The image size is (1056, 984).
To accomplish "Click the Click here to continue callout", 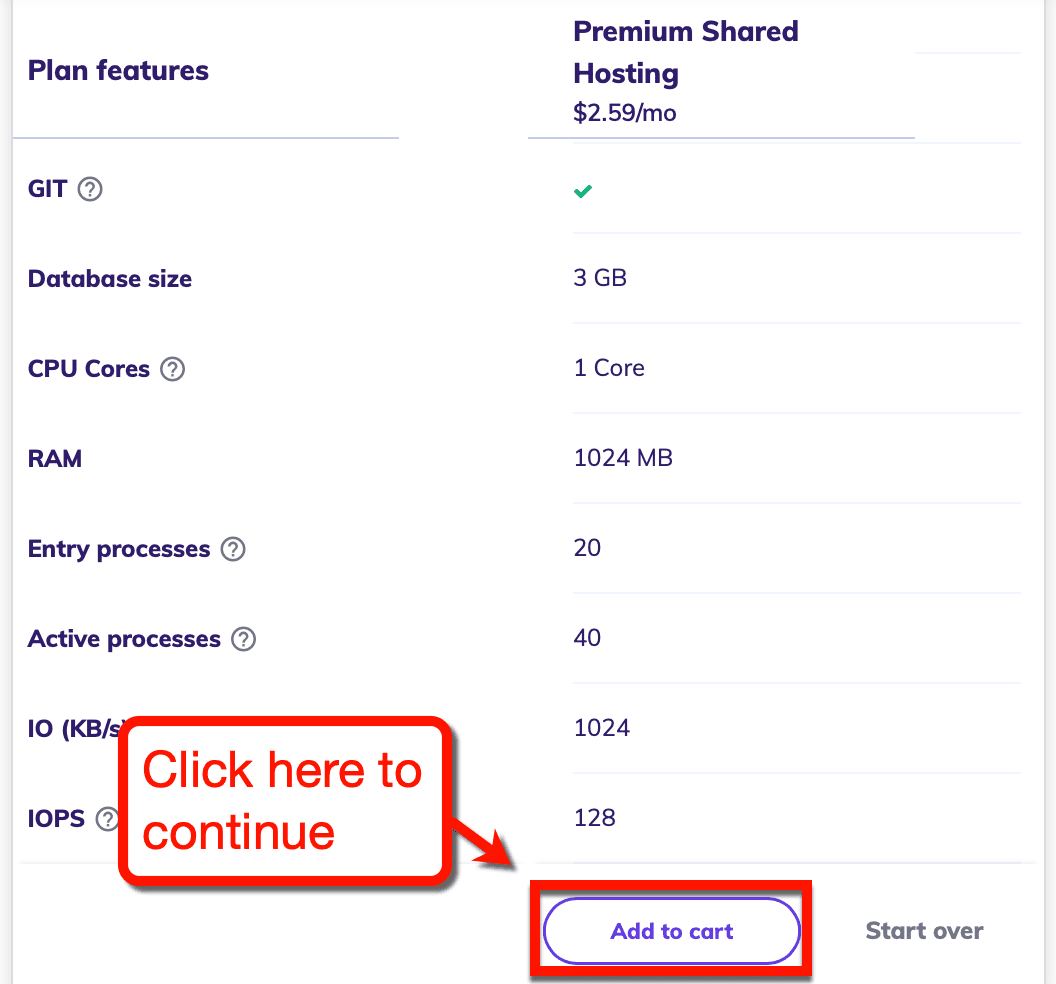I will [x=283, y=798].
